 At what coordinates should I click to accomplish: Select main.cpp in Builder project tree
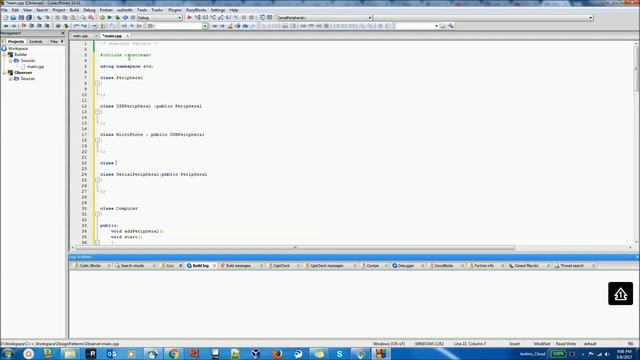(x=36, y=67)
